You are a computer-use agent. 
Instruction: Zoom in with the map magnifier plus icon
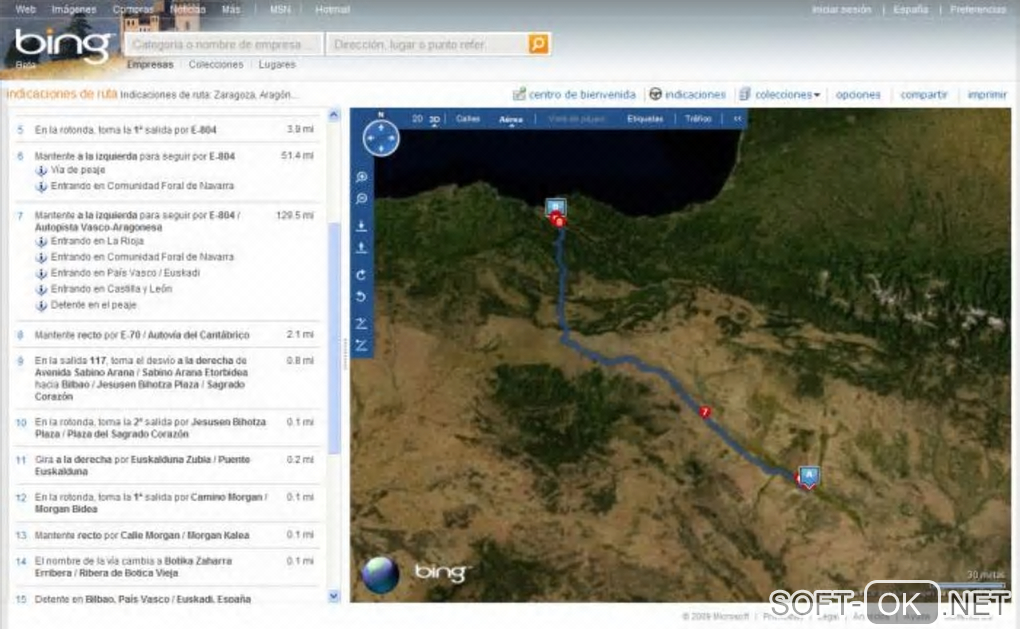(x=362, y=177)
